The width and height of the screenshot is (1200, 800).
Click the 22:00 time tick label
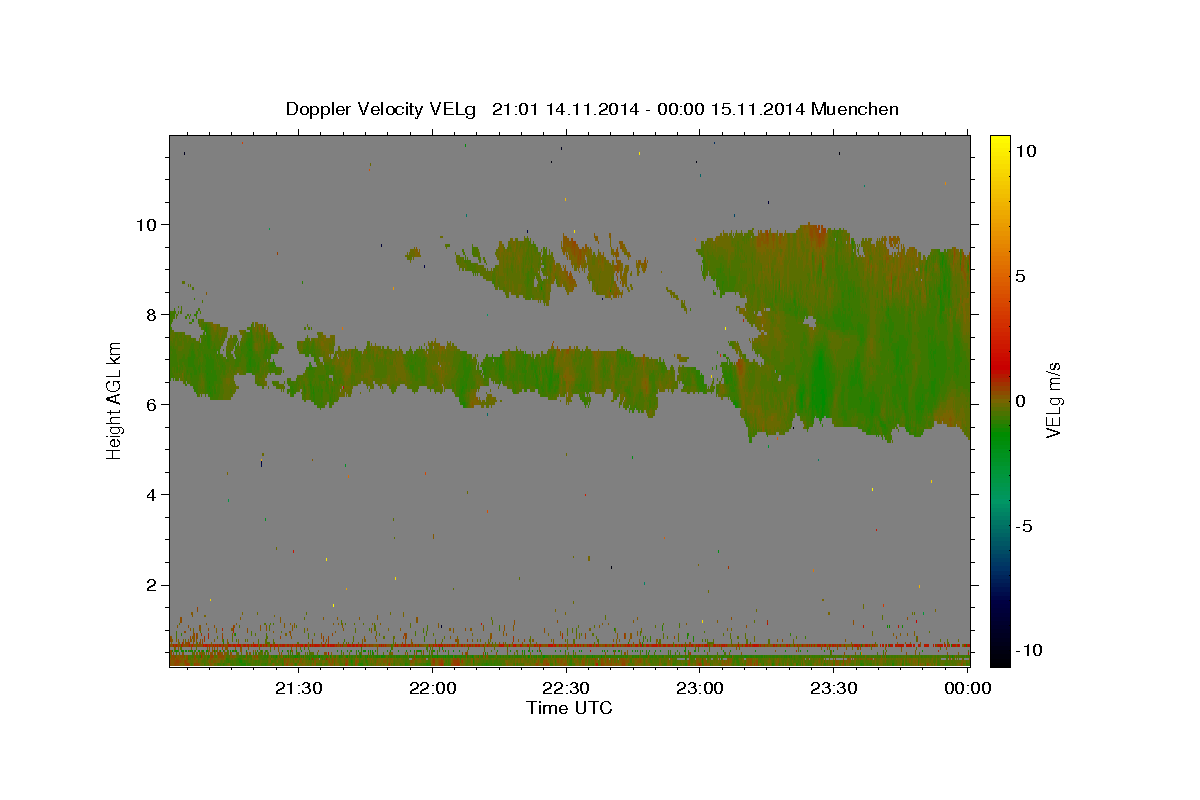pyautogui.click(x=433, y=688)
